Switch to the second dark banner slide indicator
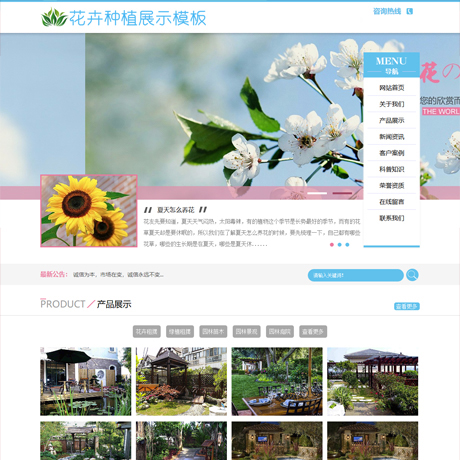Image resolution: width=460 pixels, height=460 pixels. click(342, 193)
